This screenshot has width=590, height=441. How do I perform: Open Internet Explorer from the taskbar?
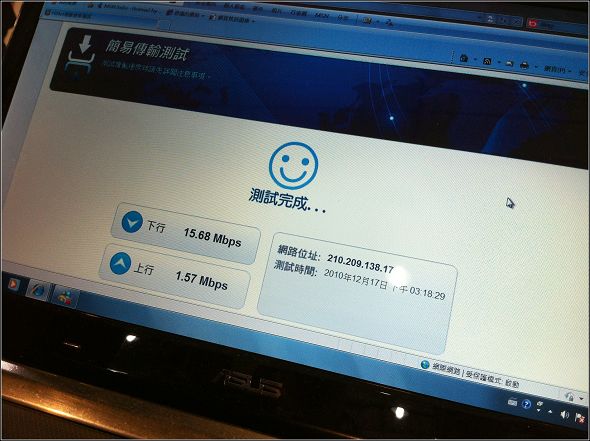click(x=38, y=291)
